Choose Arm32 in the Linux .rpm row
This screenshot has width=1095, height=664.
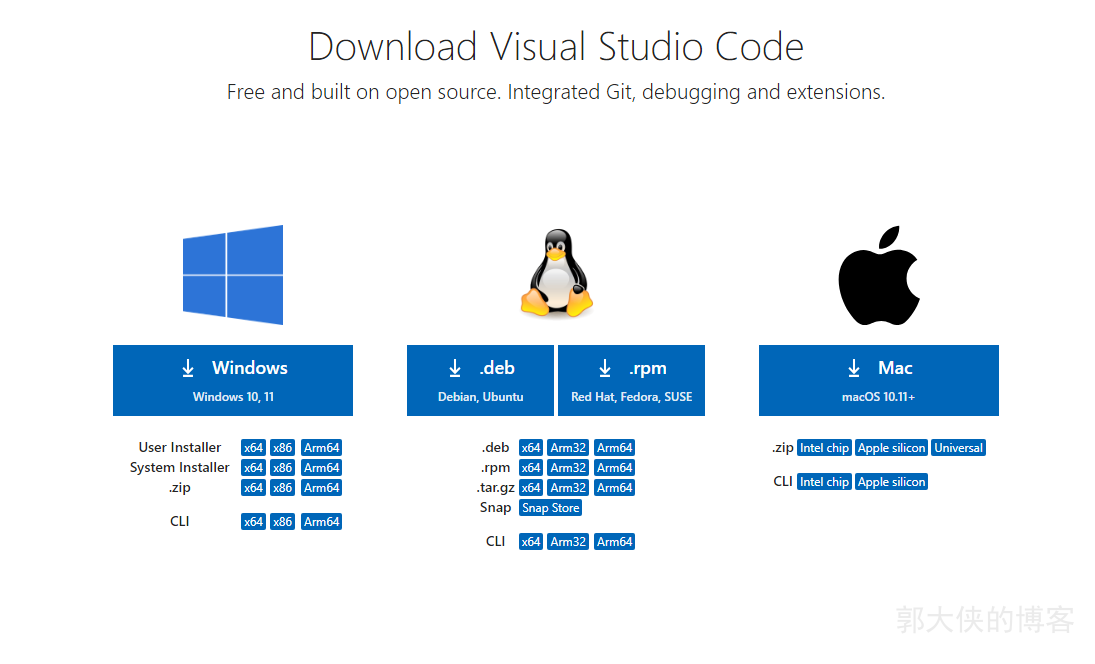(568, 468)
